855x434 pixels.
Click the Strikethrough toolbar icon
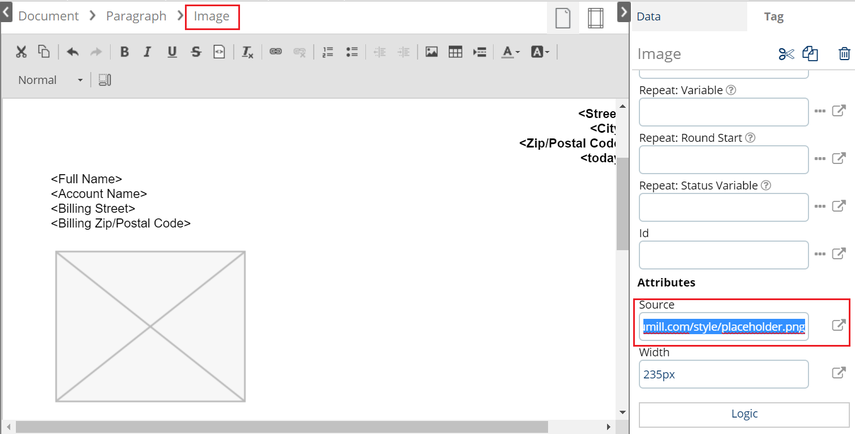[195, 52]
